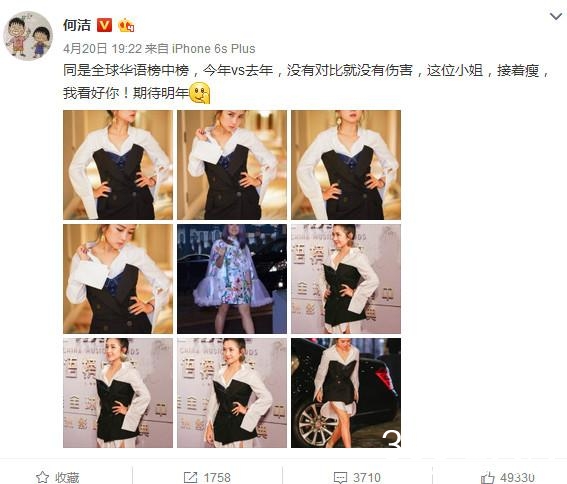Click the thinking emoji in post text
Viewport: 567px width, 484px height.
200,93
